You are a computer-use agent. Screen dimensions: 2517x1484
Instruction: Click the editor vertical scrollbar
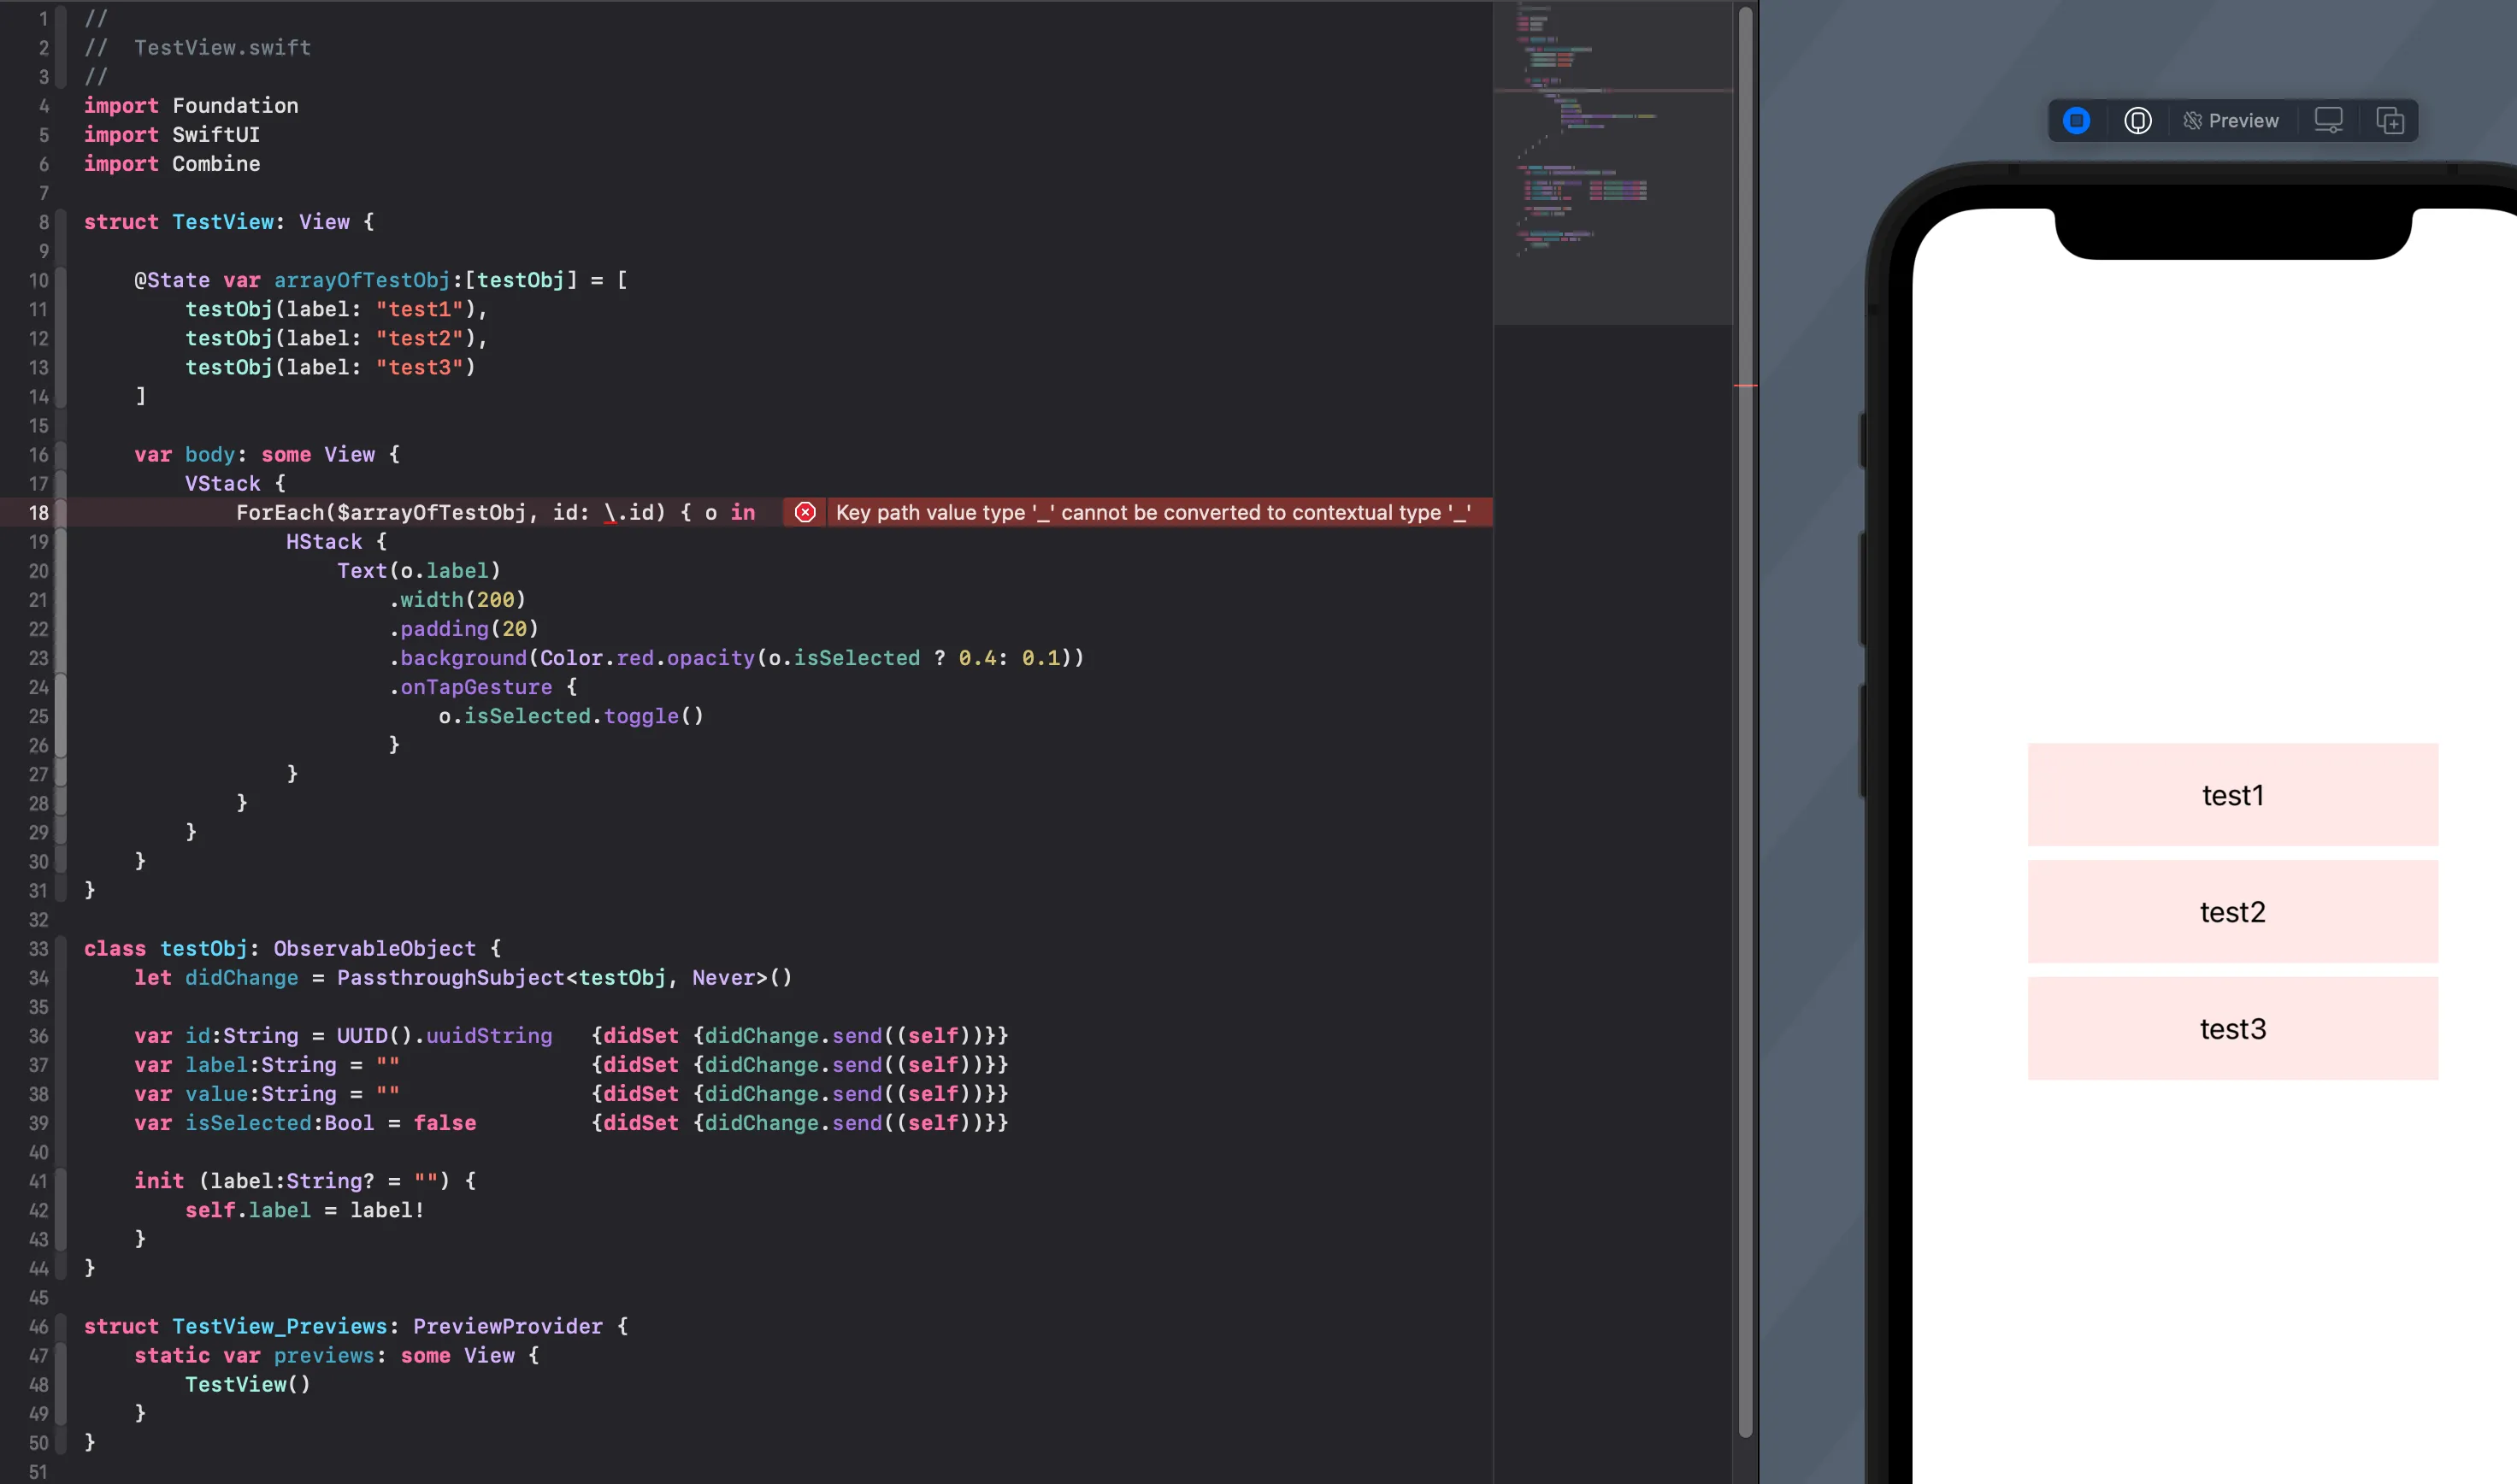tap(1746, 720)
